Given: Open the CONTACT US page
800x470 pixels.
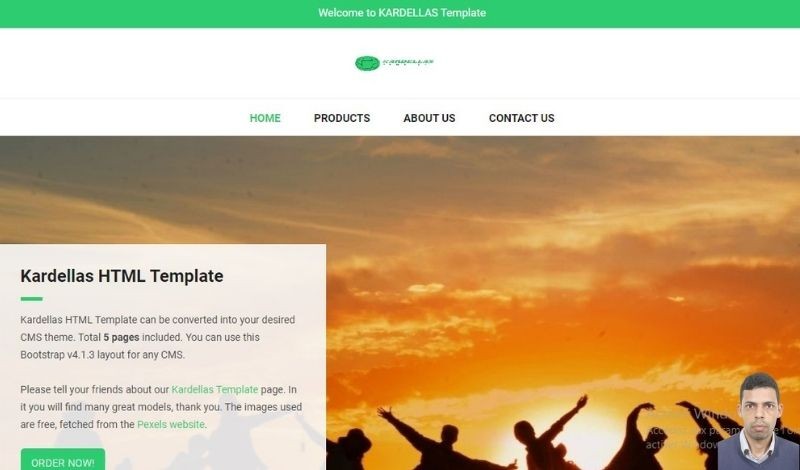Looking at the screenshot, I should 521,118.
